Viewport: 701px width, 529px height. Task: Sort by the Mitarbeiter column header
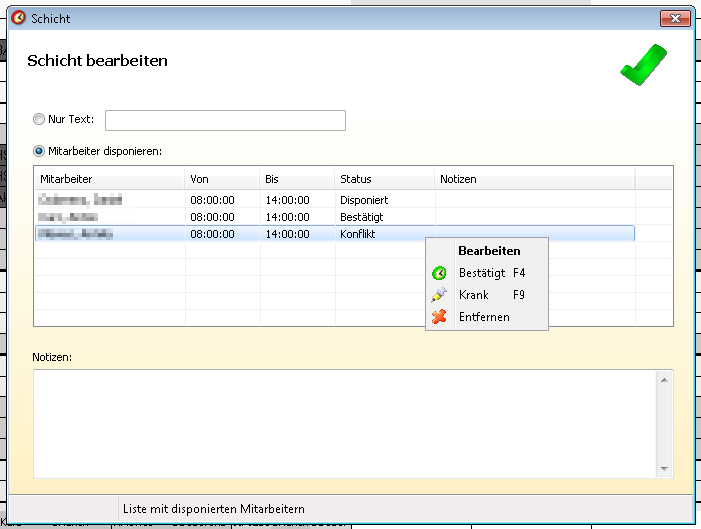click(110, 179)
